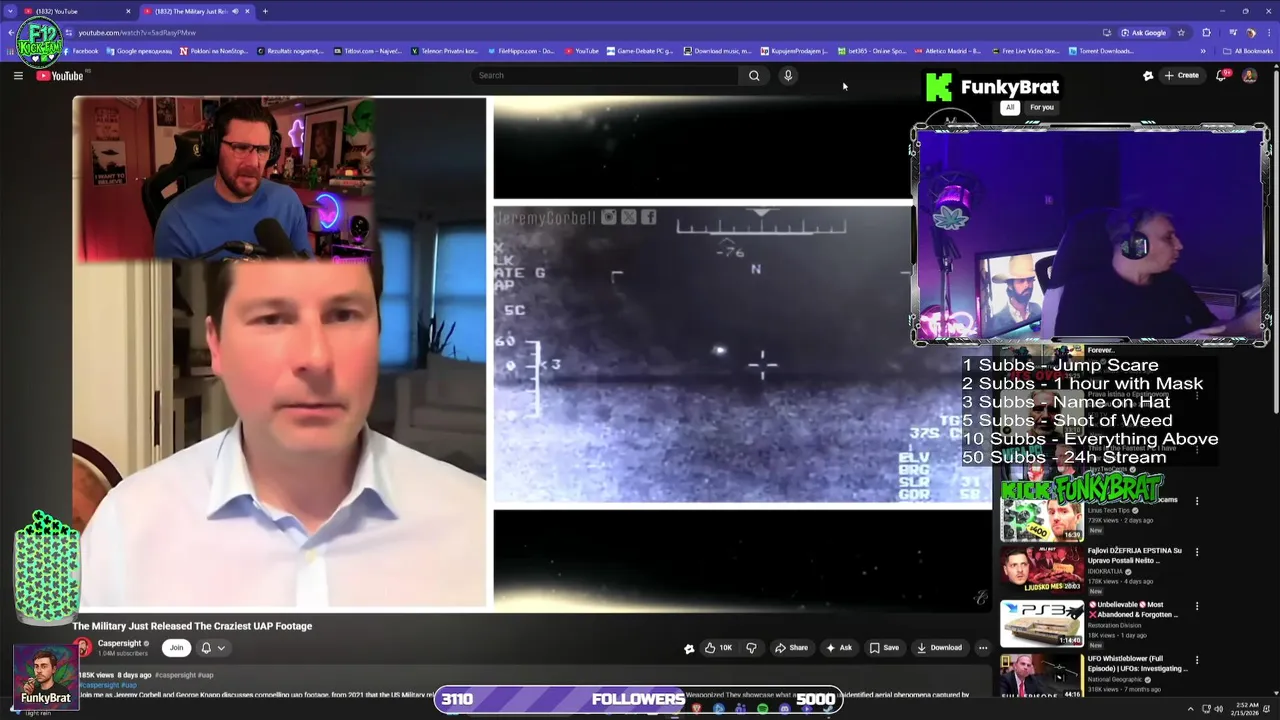The height and width of the screenshot is (720, 1280).
Task: Open the PS3 Abandoned & Forgotten thumbnail
Action: [x=1042, y=623]
